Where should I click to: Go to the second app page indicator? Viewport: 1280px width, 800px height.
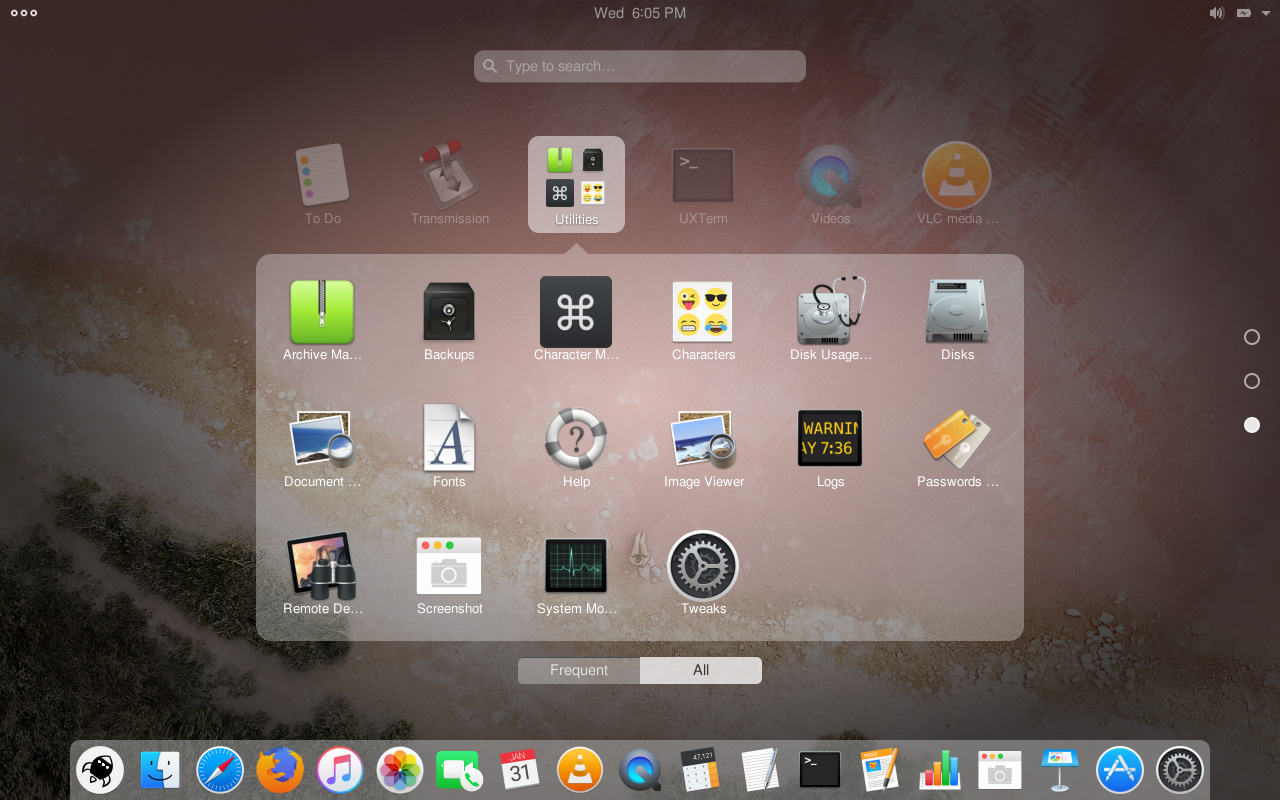pyautogui.click(x=1251, y=381)
